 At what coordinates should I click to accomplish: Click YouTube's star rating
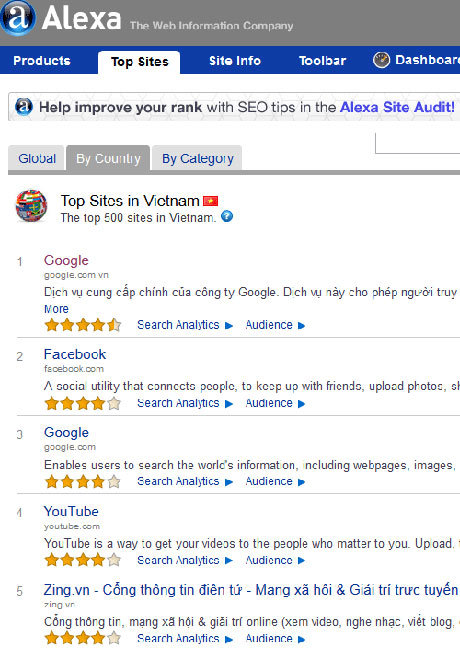83,560
